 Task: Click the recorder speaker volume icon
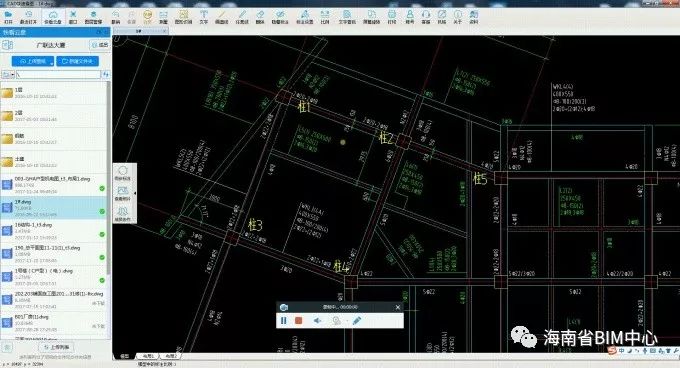(x=318, y=321)
